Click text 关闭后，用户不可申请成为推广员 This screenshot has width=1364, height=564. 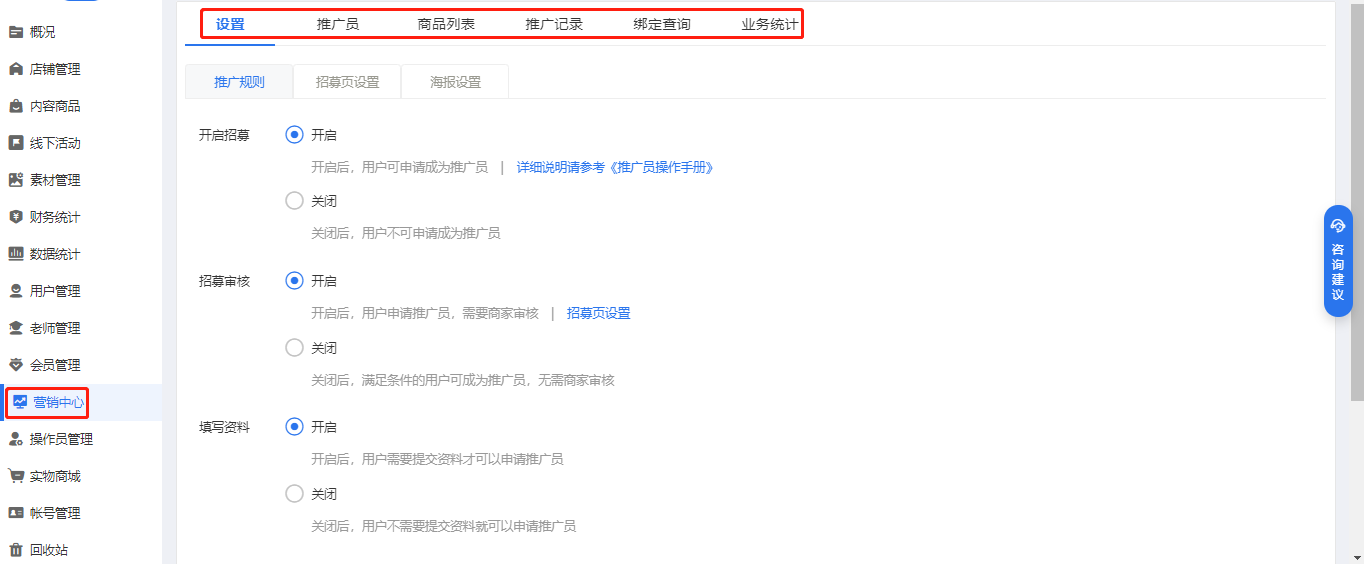point(406,233)
